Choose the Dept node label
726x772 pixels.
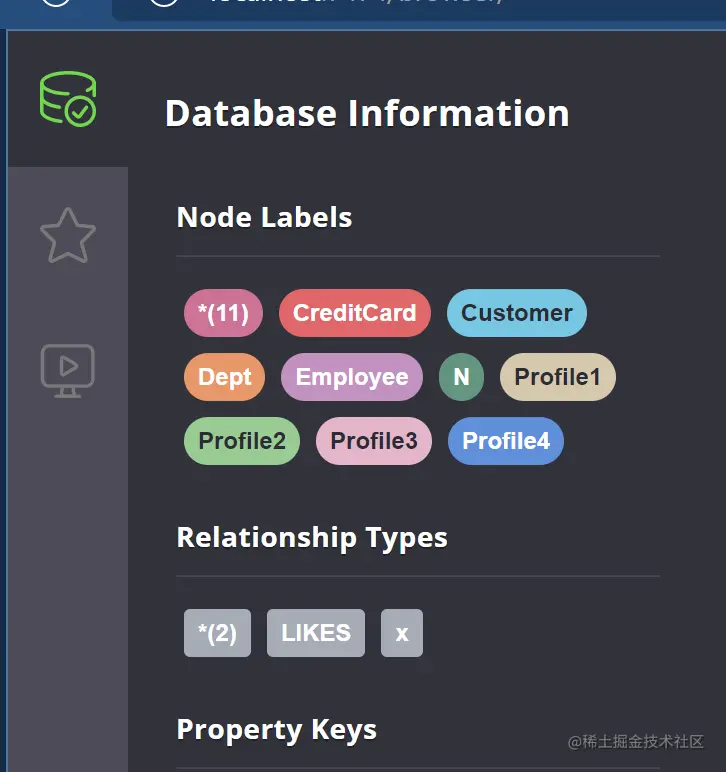point(225,377)
